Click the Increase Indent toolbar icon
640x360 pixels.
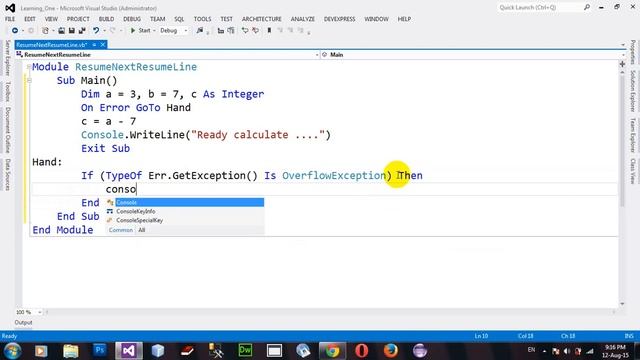[x=231, y=31]
